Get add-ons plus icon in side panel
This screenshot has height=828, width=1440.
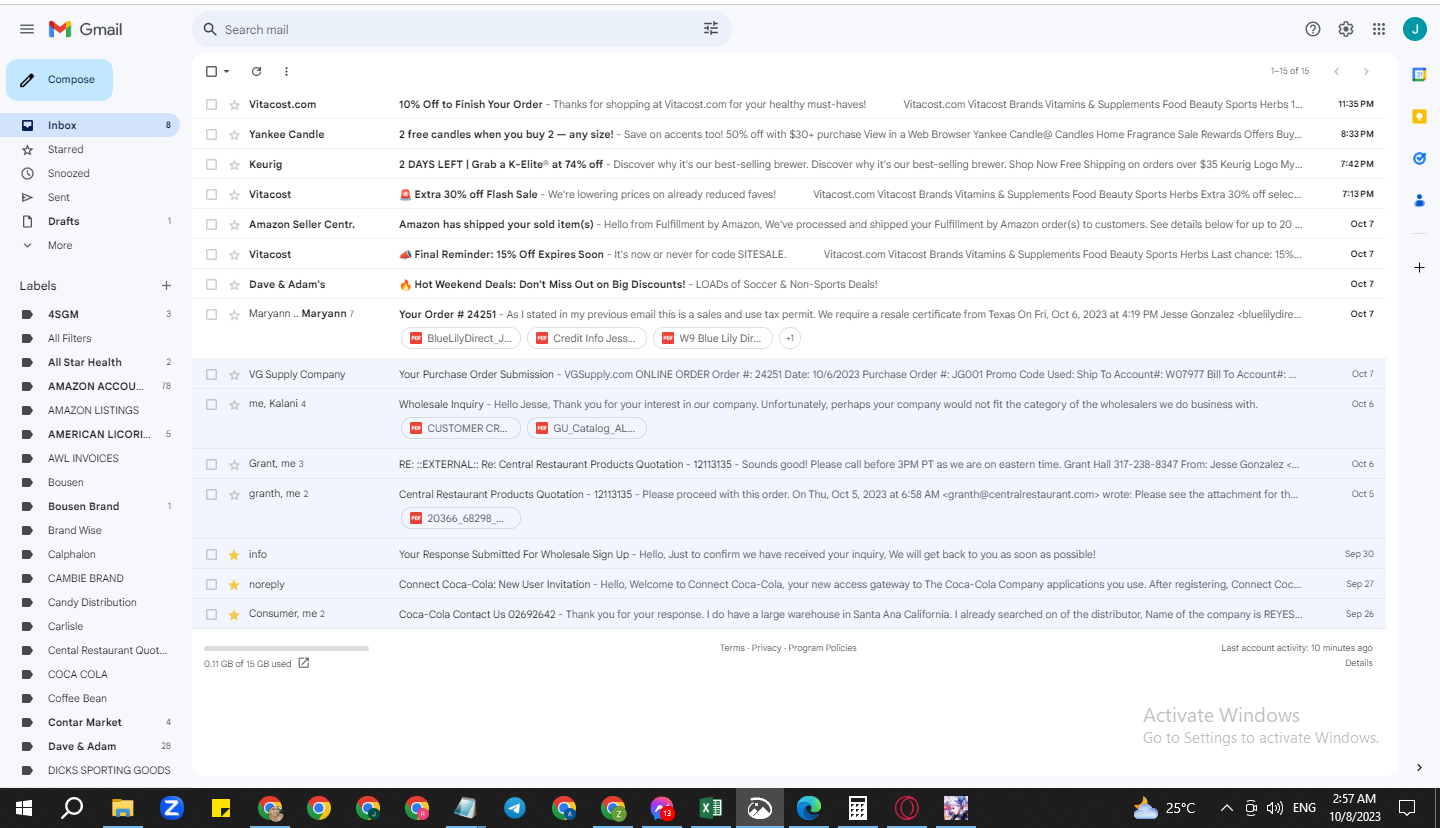click(1419, 268)
